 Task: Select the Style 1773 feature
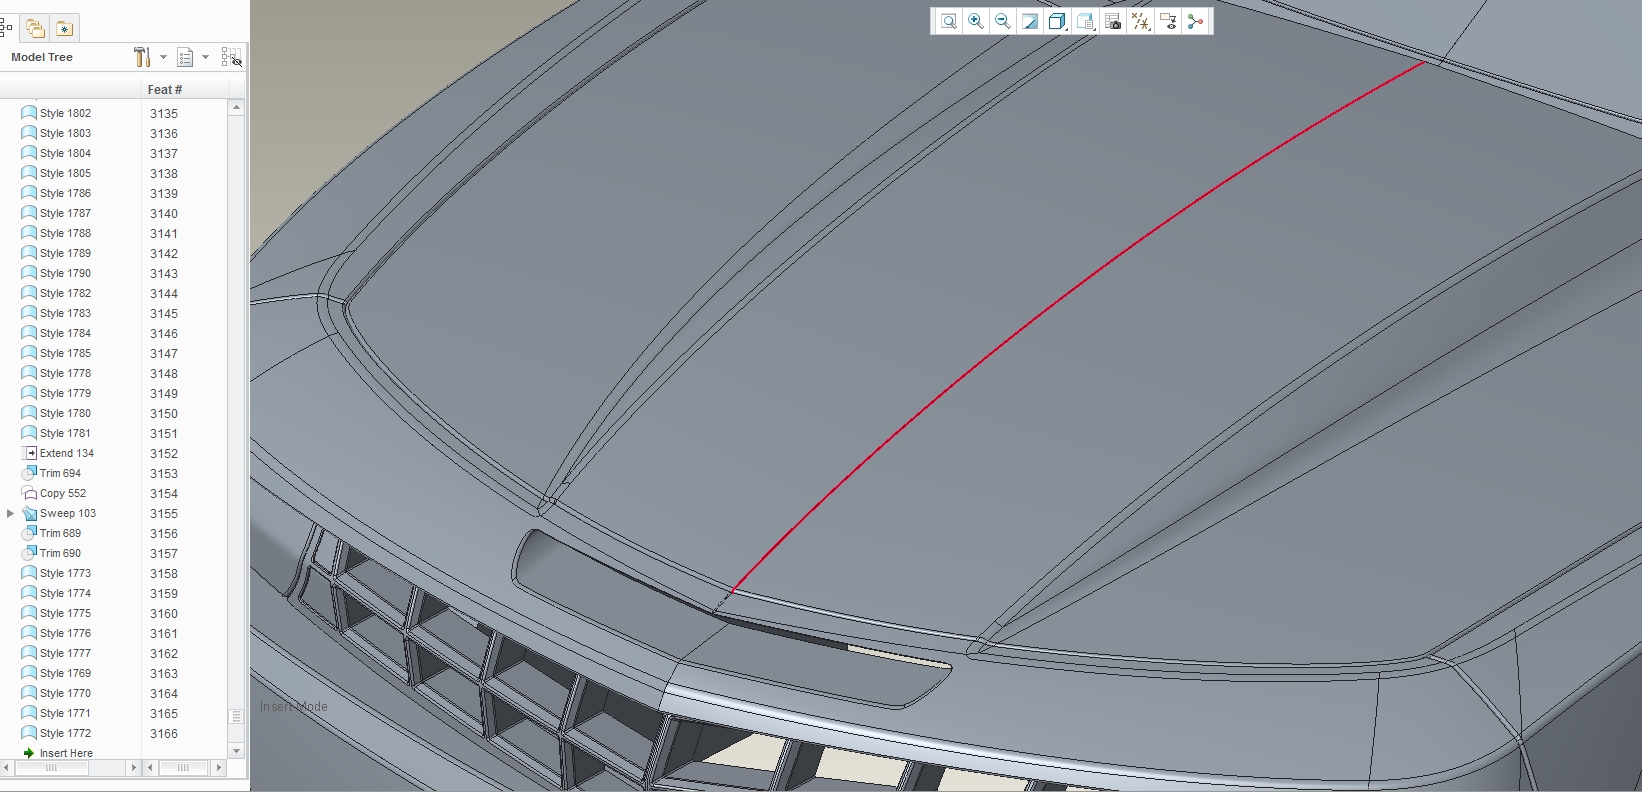click(65, 573)
